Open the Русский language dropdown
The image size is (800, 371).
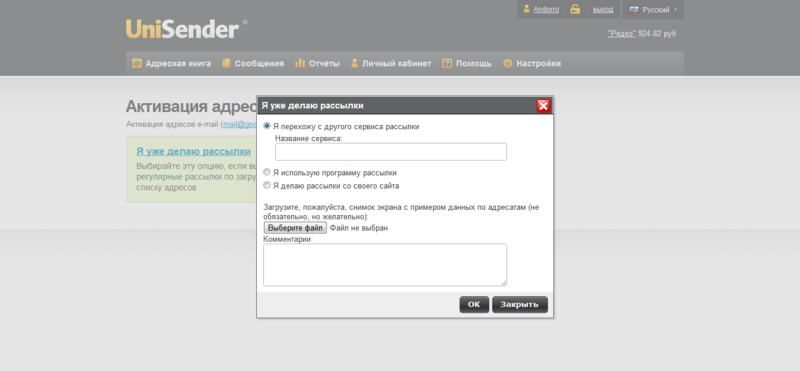[653, 9]
